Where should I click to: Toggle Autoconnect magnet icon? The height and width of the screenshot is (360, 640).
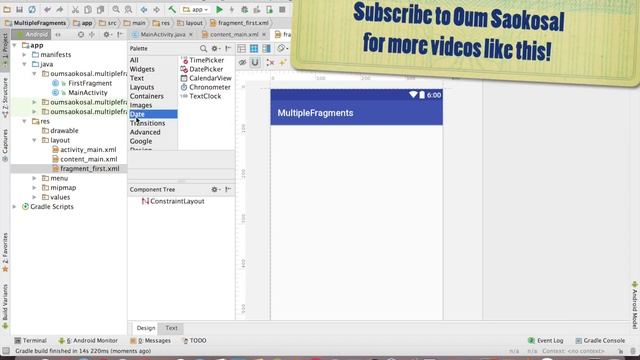(255, 62)
